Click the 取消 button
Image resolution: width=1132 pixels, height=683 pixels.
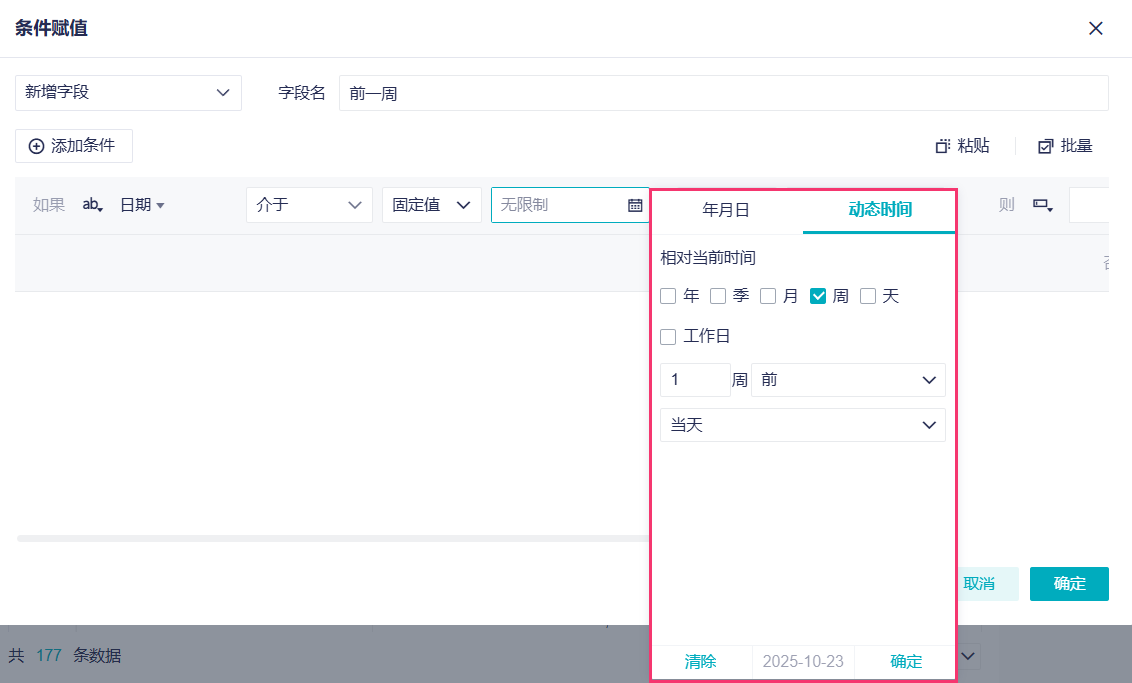(x=979, y=584)
